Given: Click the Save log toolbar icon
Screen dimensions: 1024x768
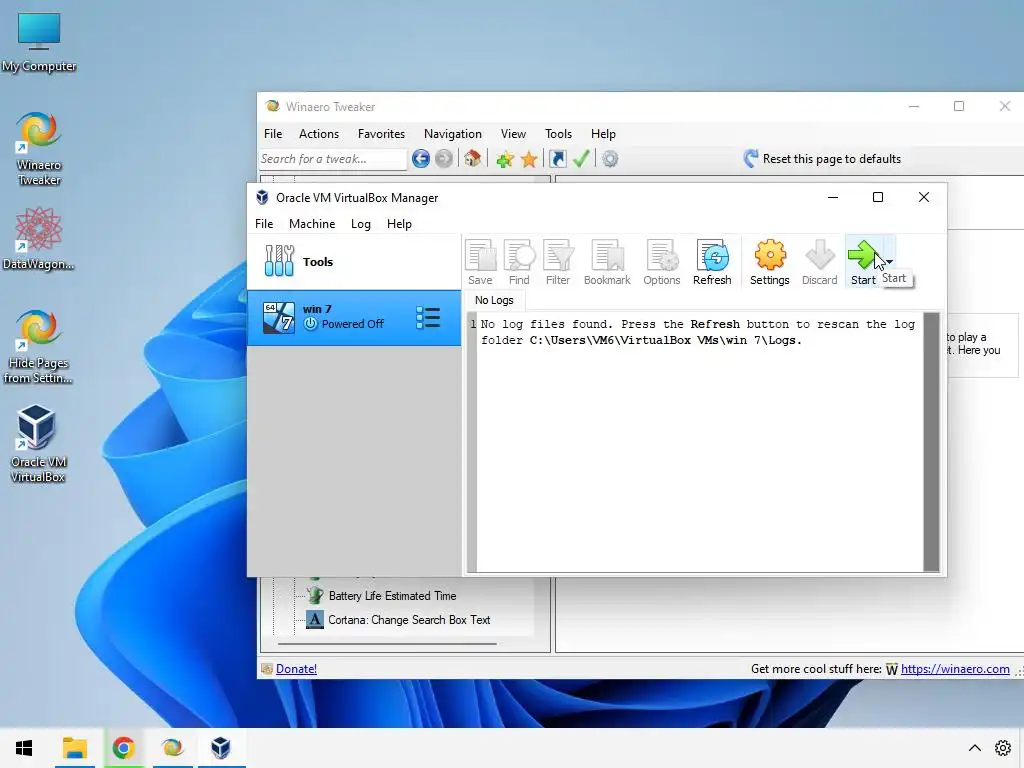Looking at the screenshot, I should [481, 262].
